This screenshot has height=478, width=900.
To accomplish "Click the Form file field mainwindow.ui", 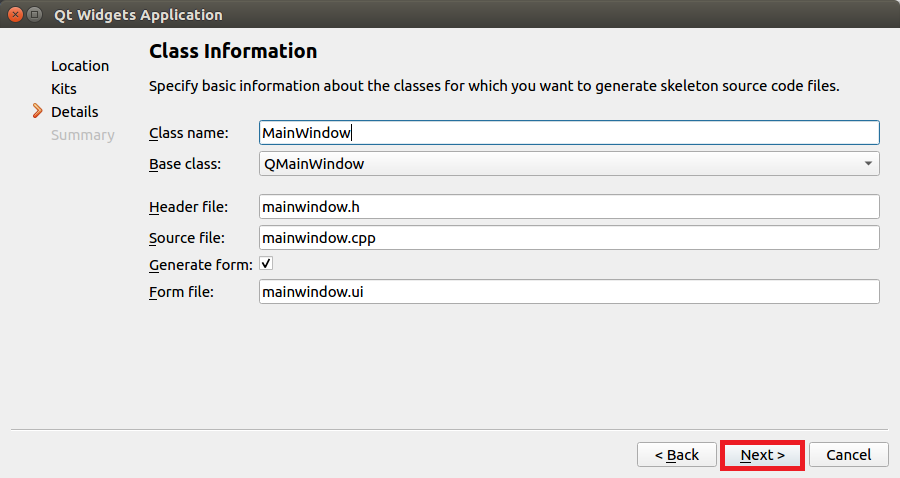I will pos(569,292).
